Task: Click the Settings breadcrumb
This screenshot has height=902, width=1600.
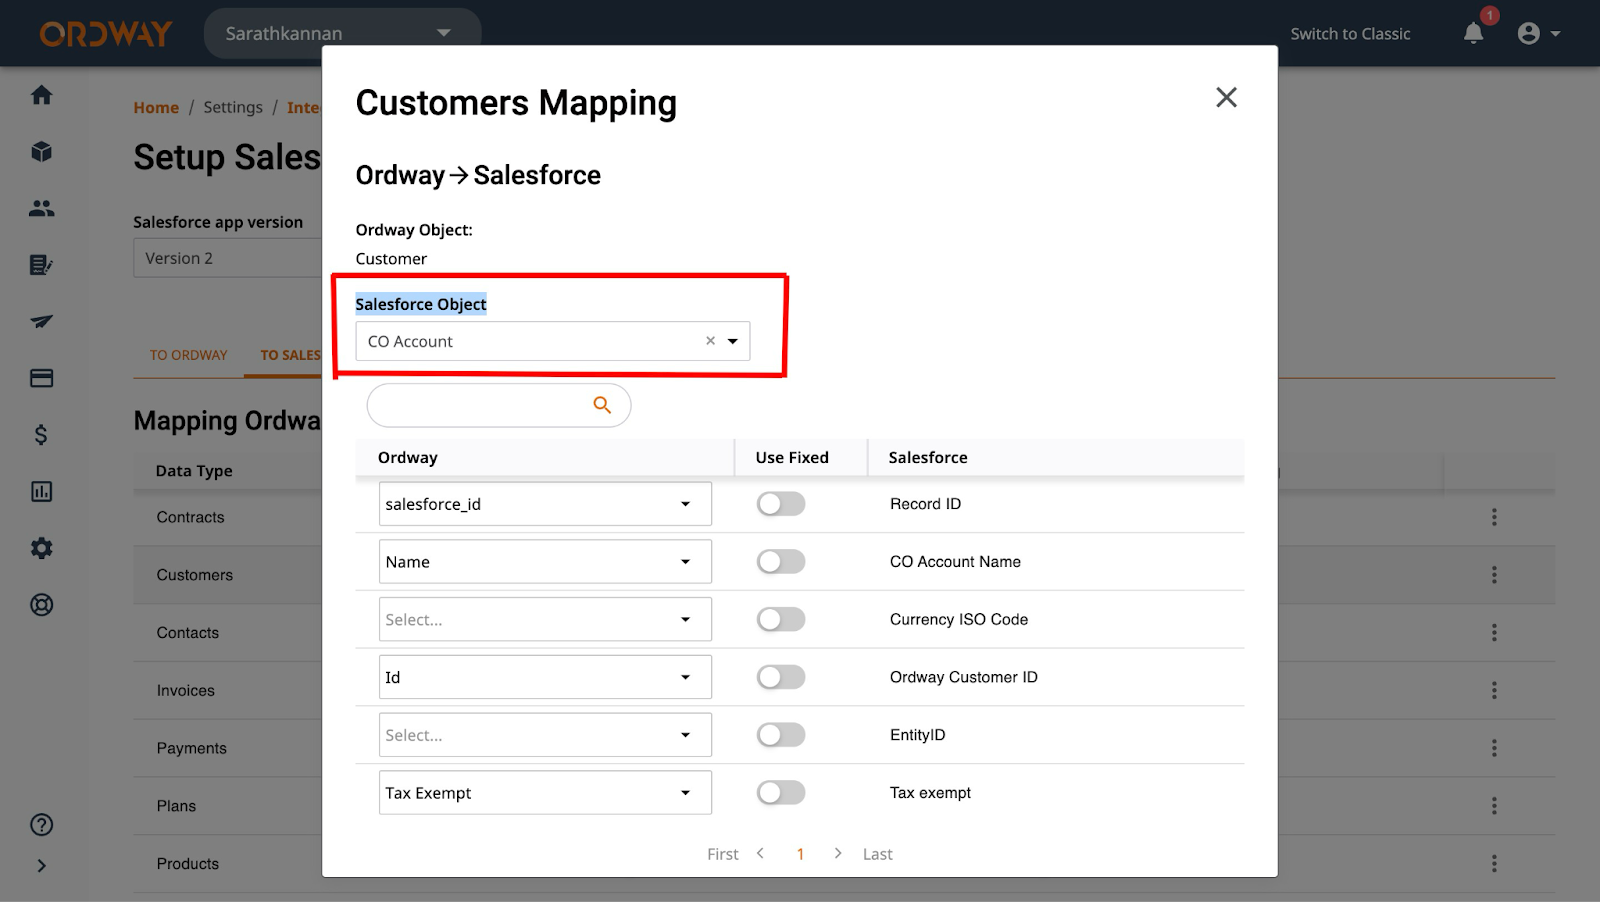Action: pos(233,107)
